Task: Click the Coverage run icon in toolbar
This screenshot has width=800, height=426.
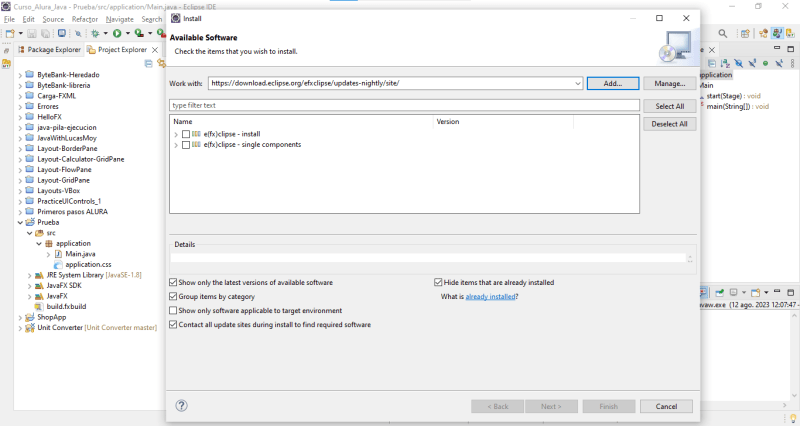Action: 139,34
